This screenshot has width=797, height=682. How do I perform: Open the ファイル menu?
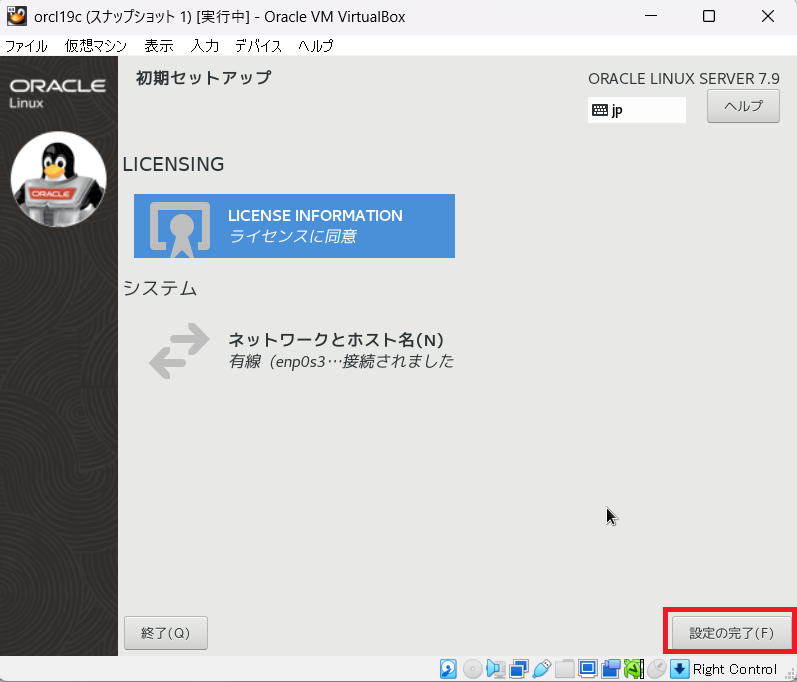click(x=26, y=46)
